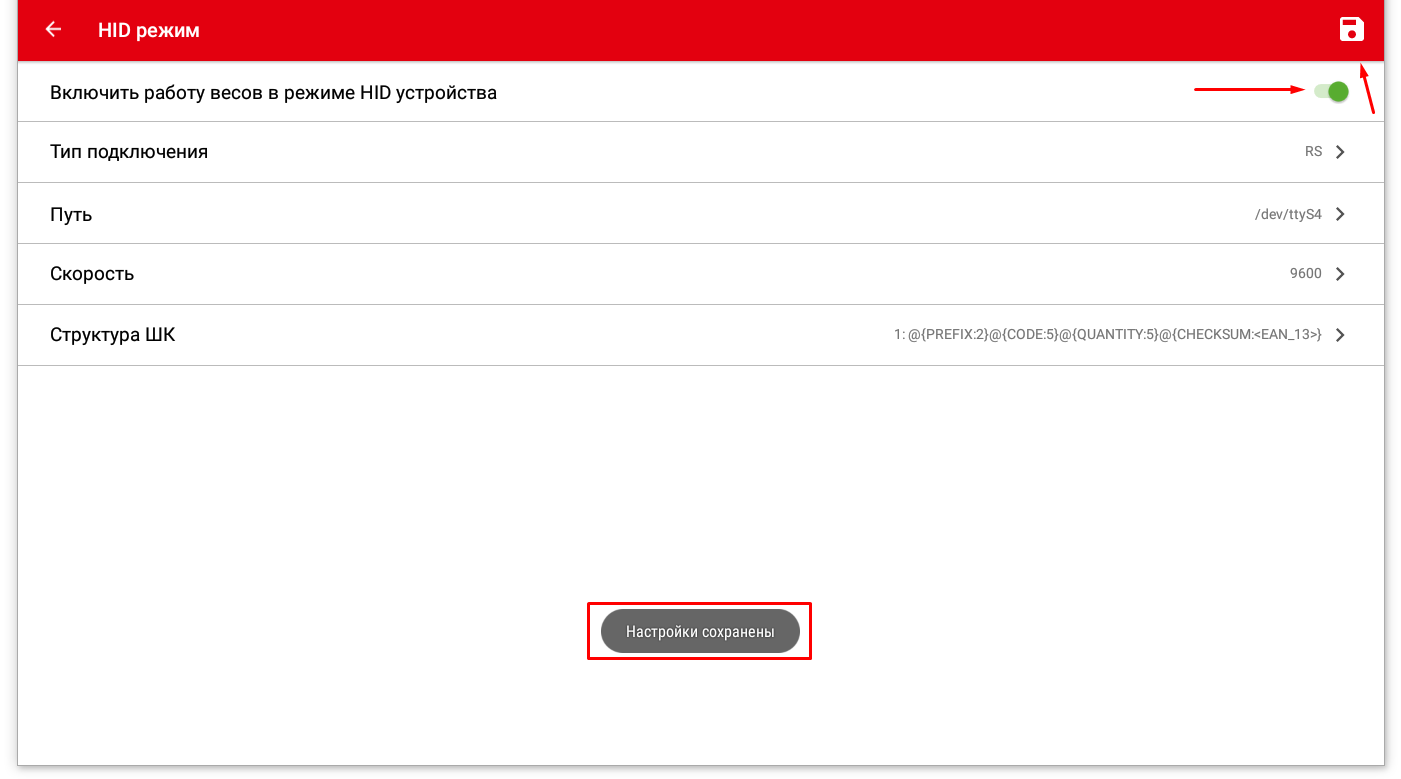The height and width of the screenshot is (779, 1401).
Task: Click the 'HID режим' header title
Action: point(149,30)
